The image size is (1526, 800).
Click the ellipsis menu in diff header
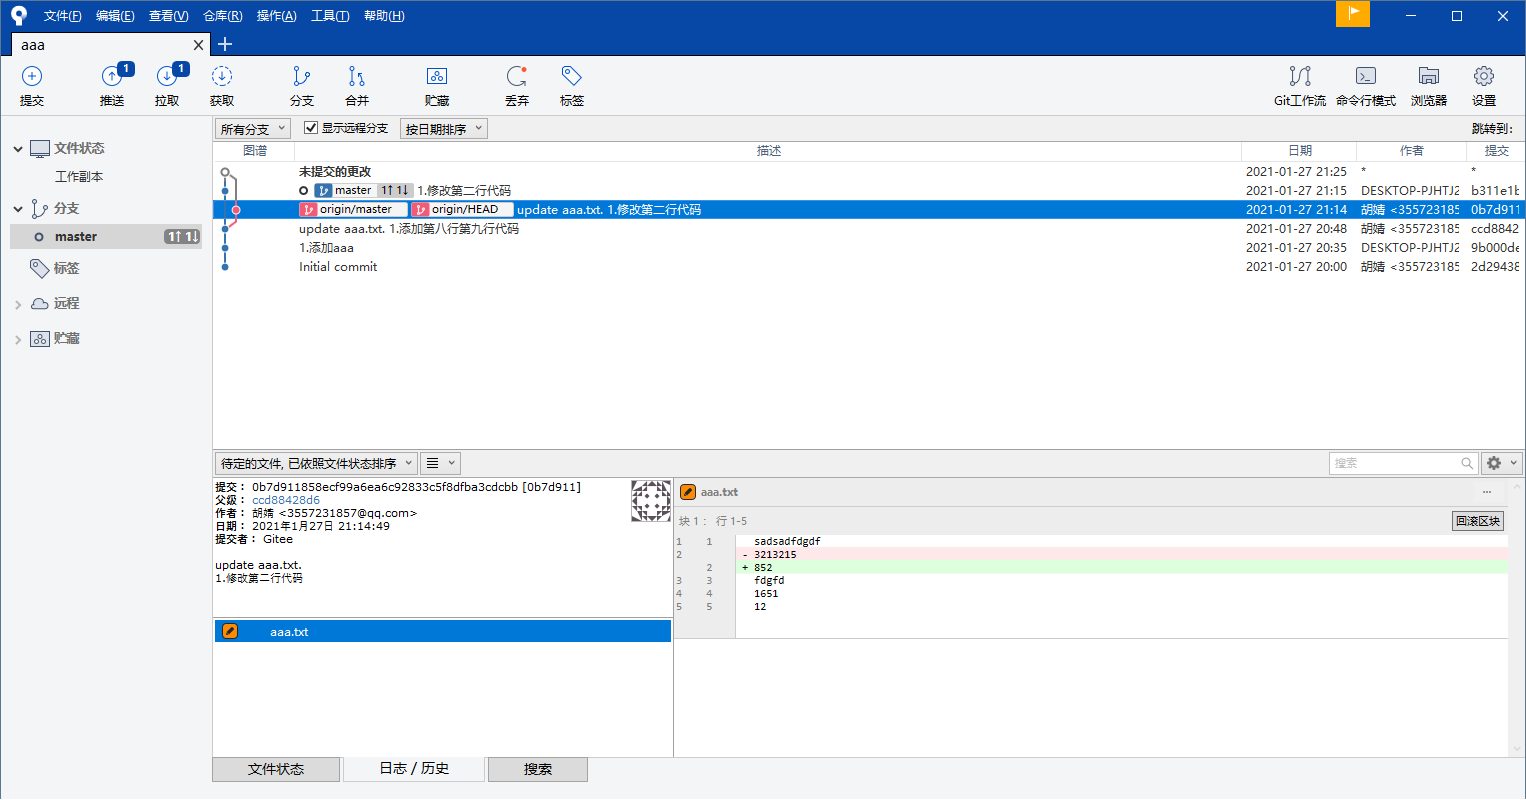pyautogui.click(x=1487, y=492)
